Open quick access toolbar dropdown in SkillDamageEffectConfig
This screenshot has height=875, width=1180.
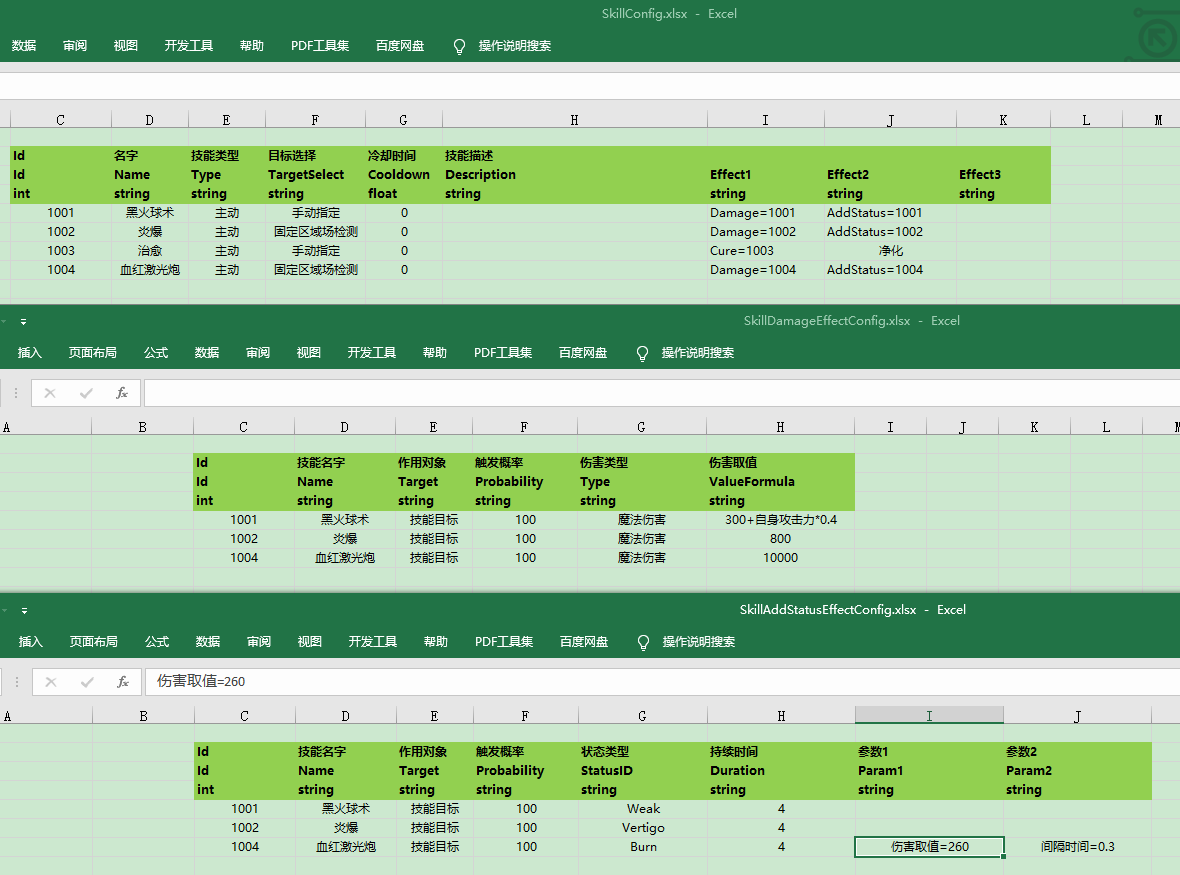coord(23,322)
